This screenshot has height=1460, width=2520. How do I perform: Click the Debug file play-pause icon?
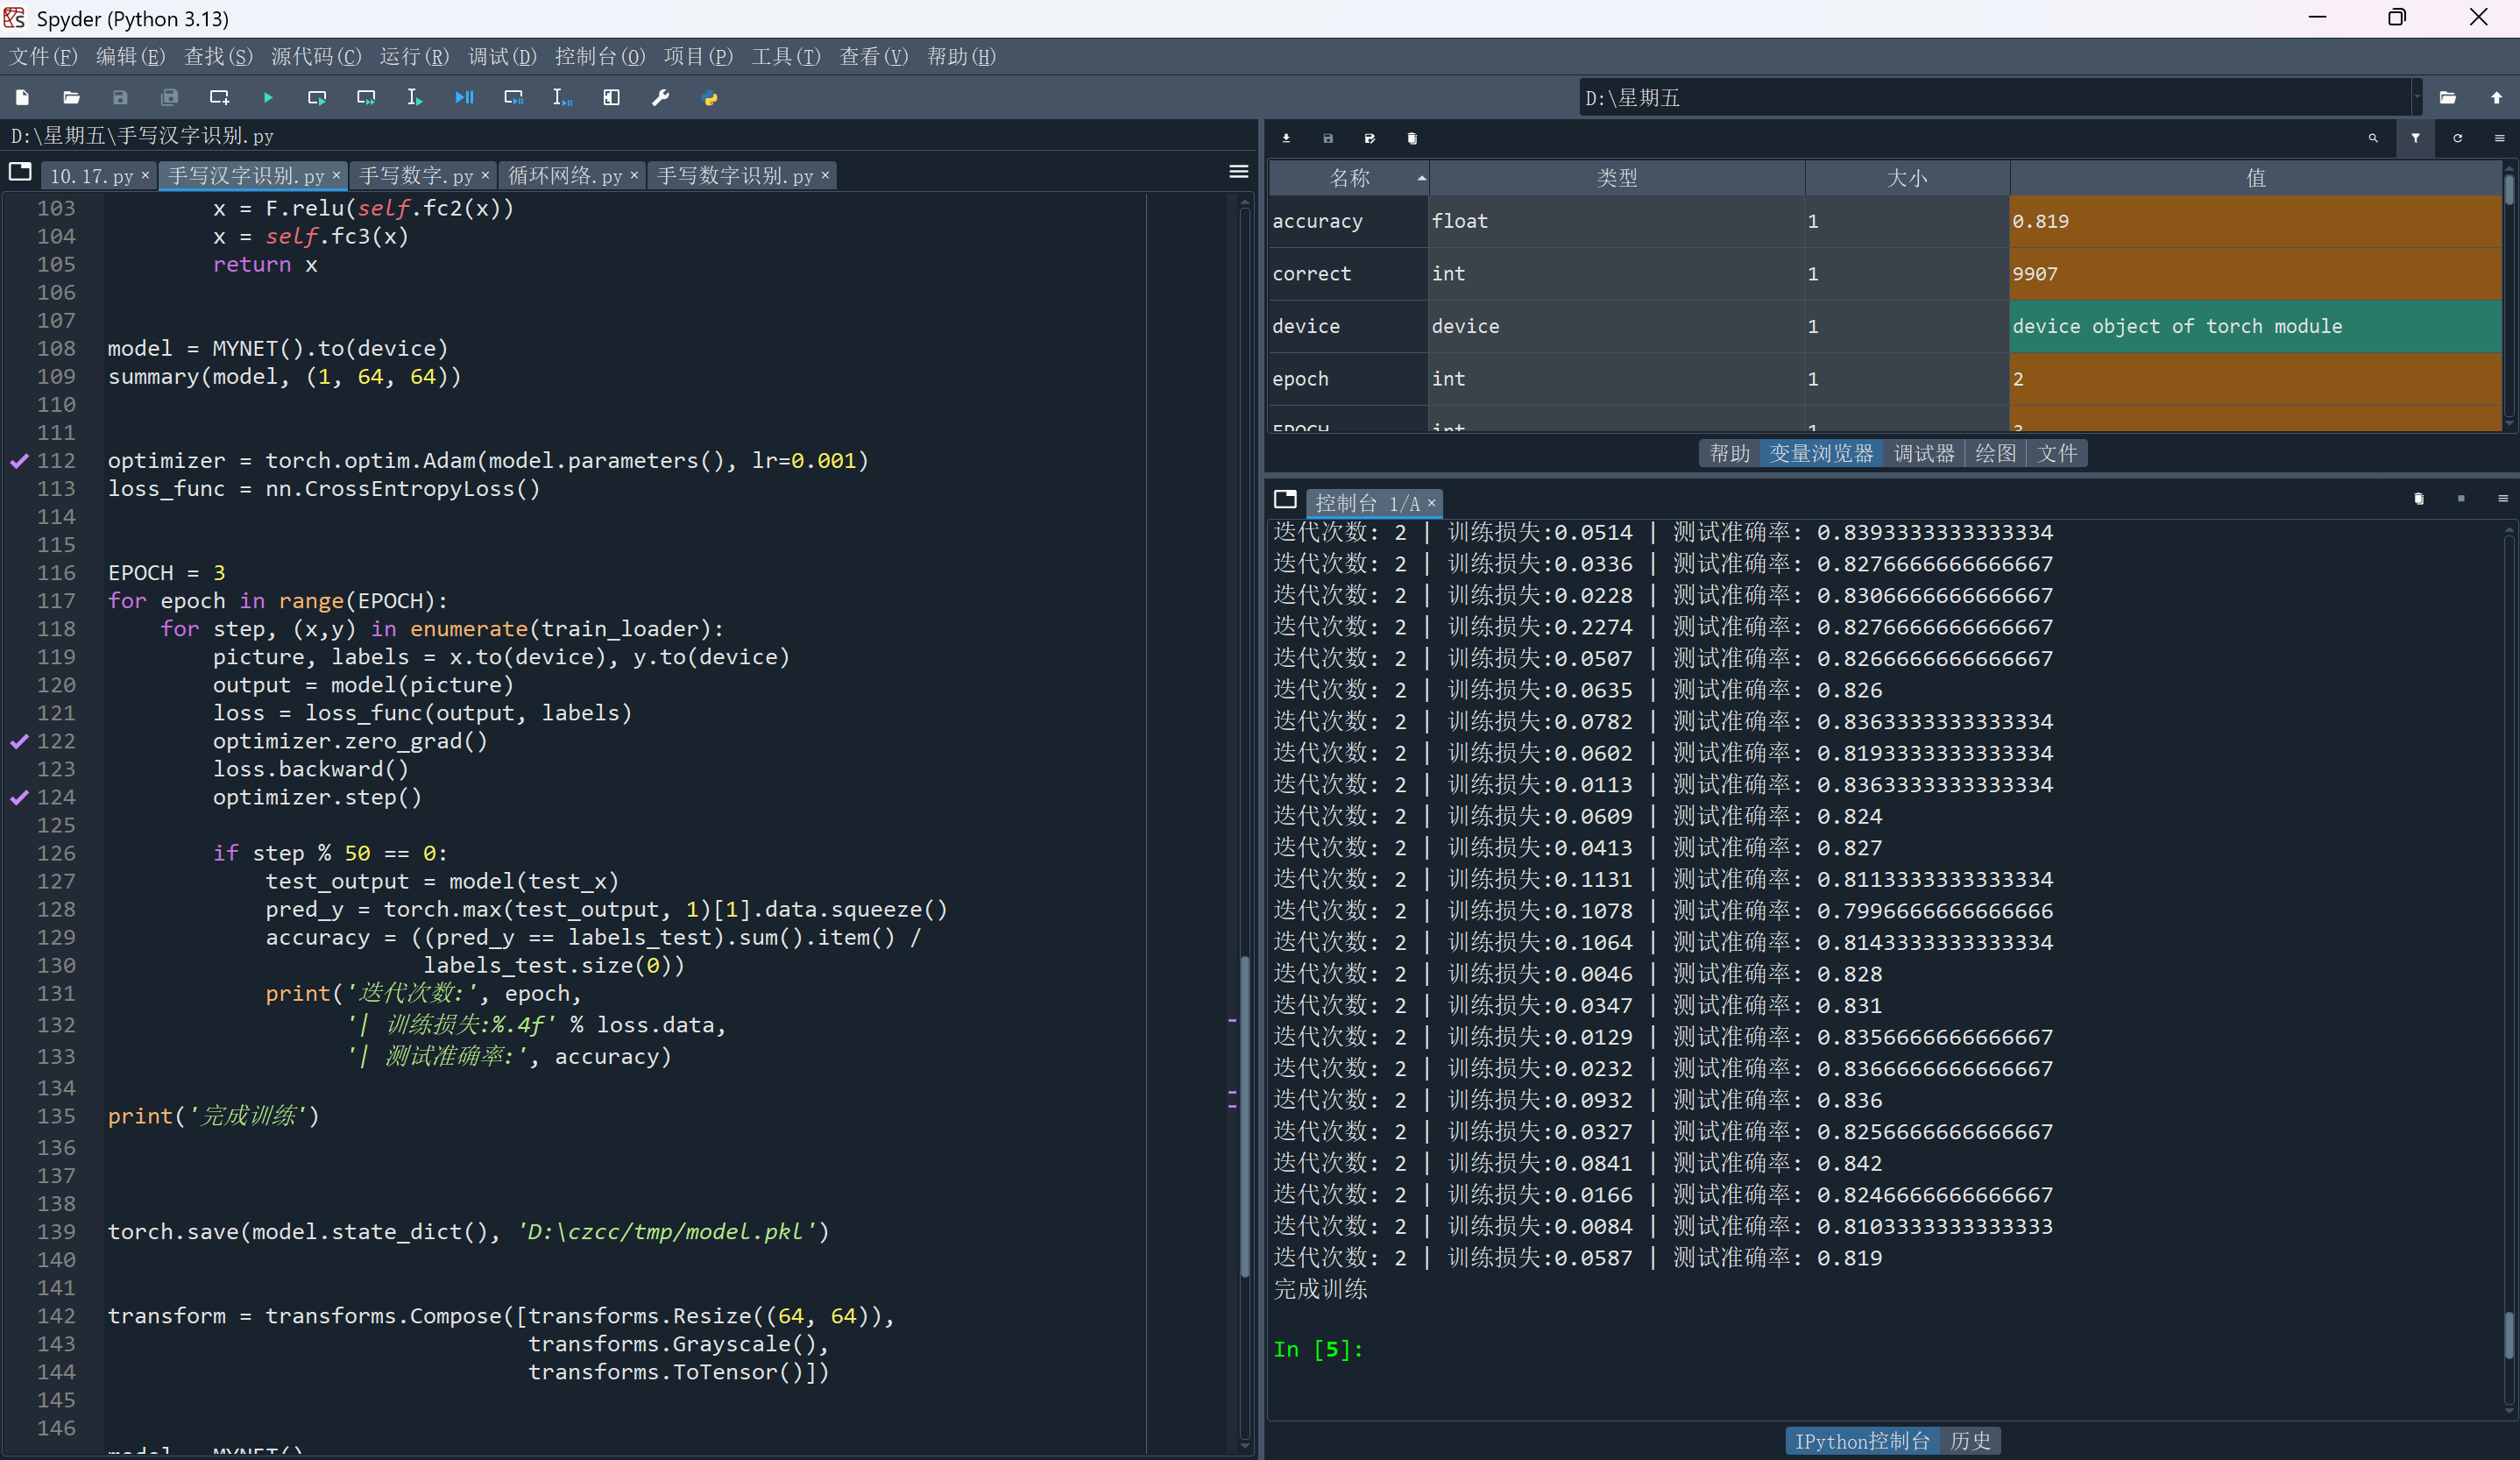[464, 98]
